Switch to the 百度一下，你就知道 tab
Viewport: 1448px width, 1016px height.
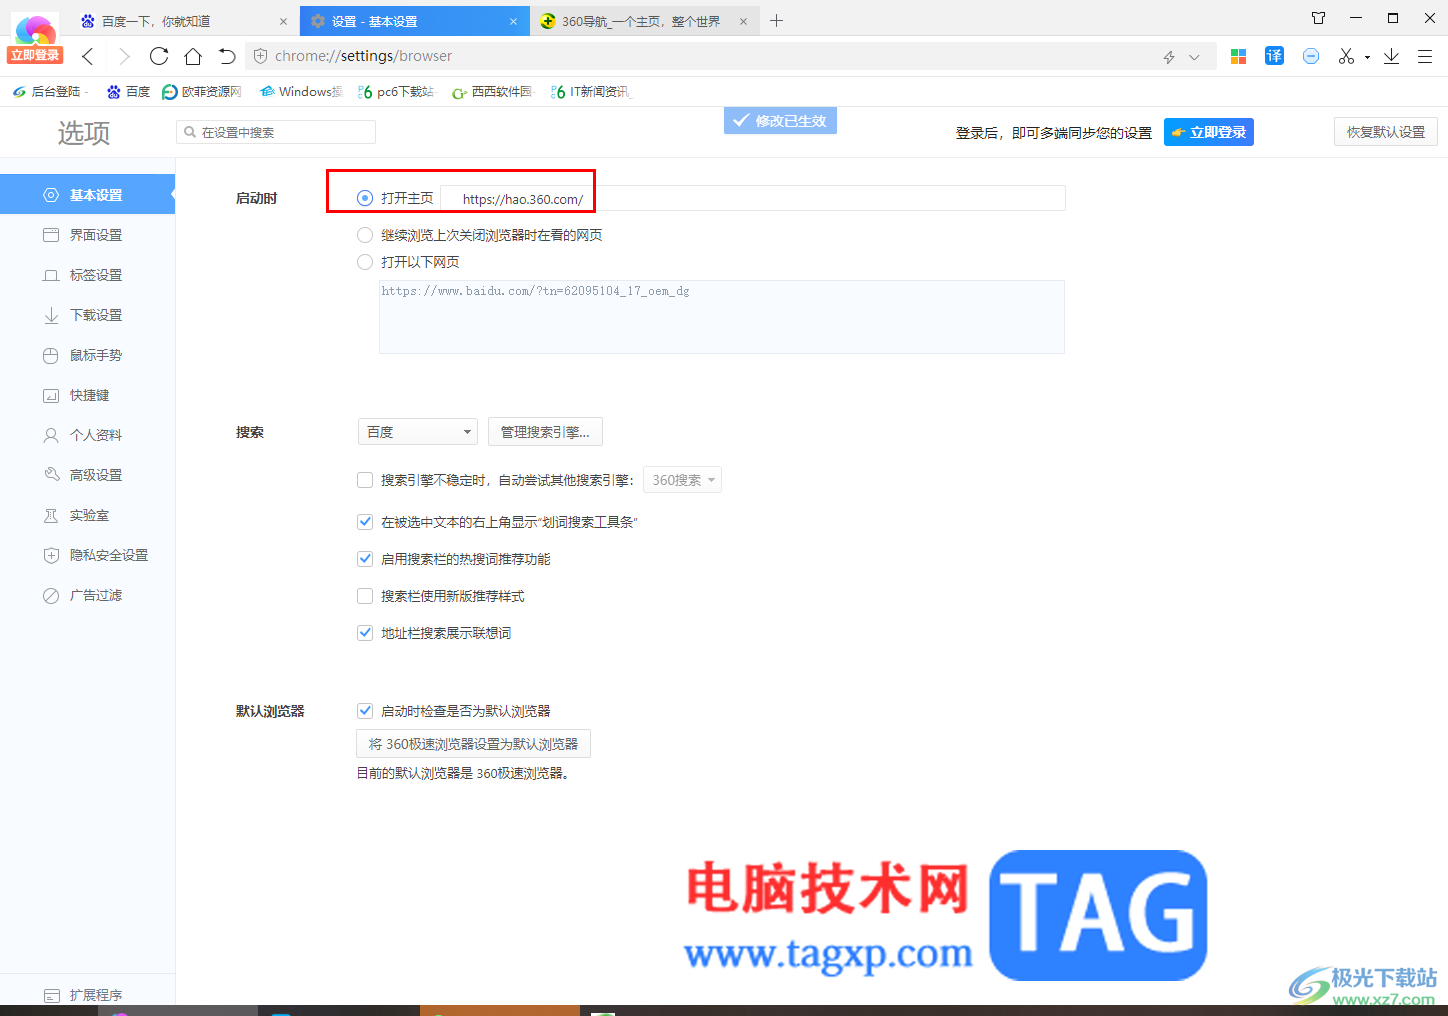(185, 21)
